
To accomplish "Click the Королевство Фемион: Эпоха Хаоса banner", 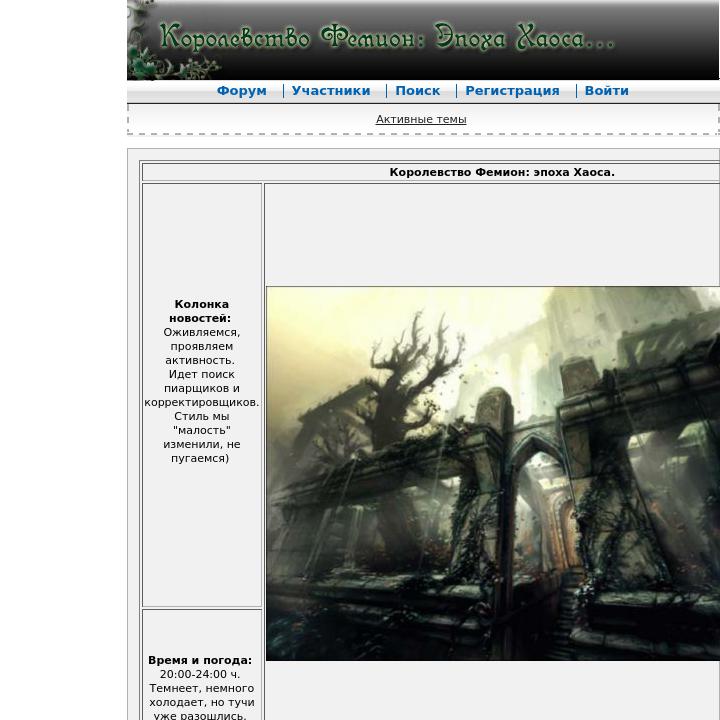I will pyautogui.click(x=423, y=40).
